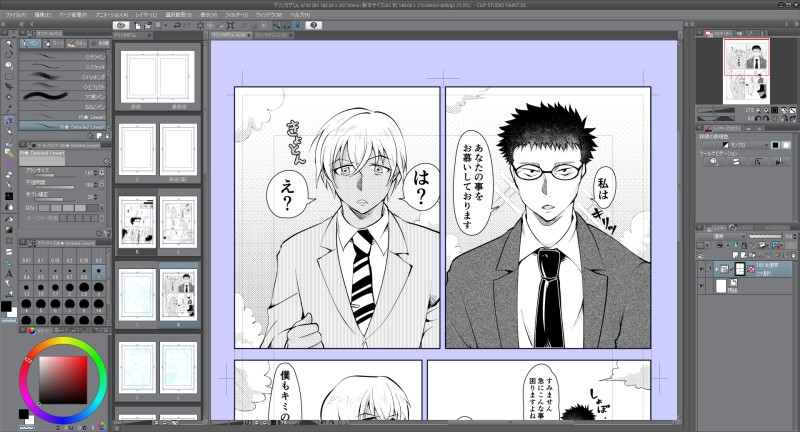Select the ○スケッチ sub tool
The height and width of the screenshot is (432, 800).
62,67
